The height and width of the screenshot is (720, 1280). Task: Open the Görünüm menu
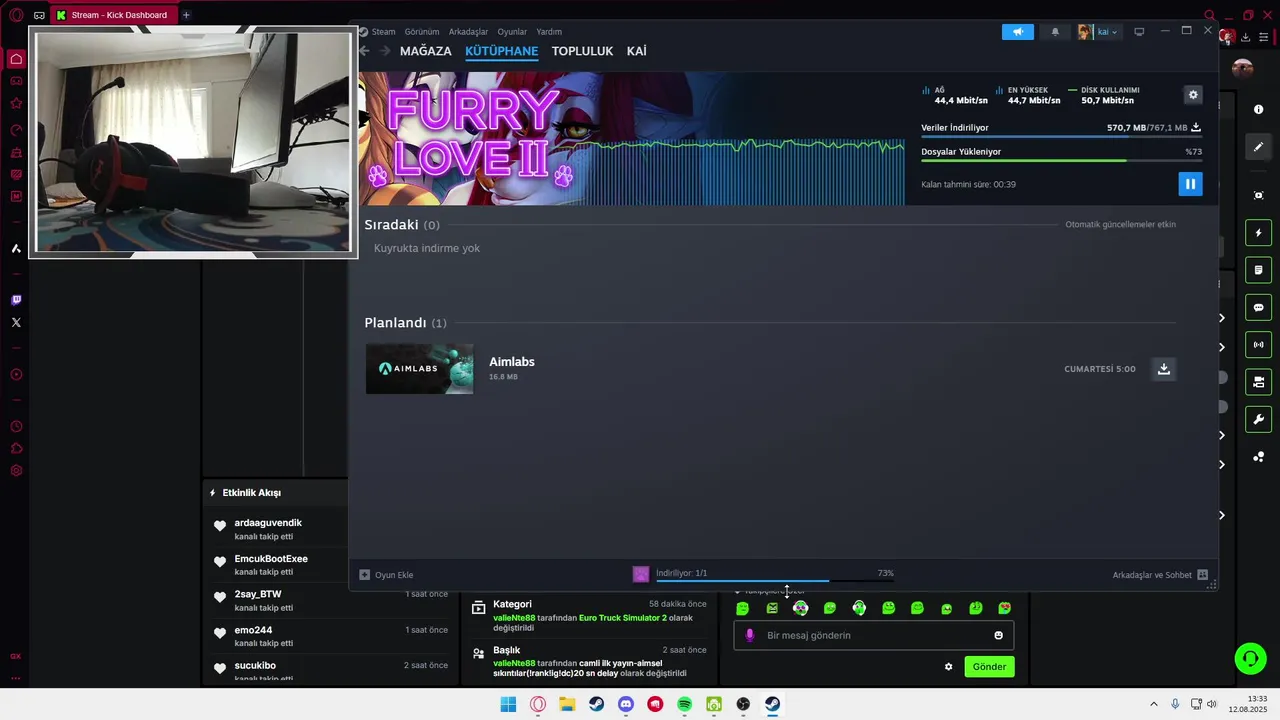click(x=422, y=32)
